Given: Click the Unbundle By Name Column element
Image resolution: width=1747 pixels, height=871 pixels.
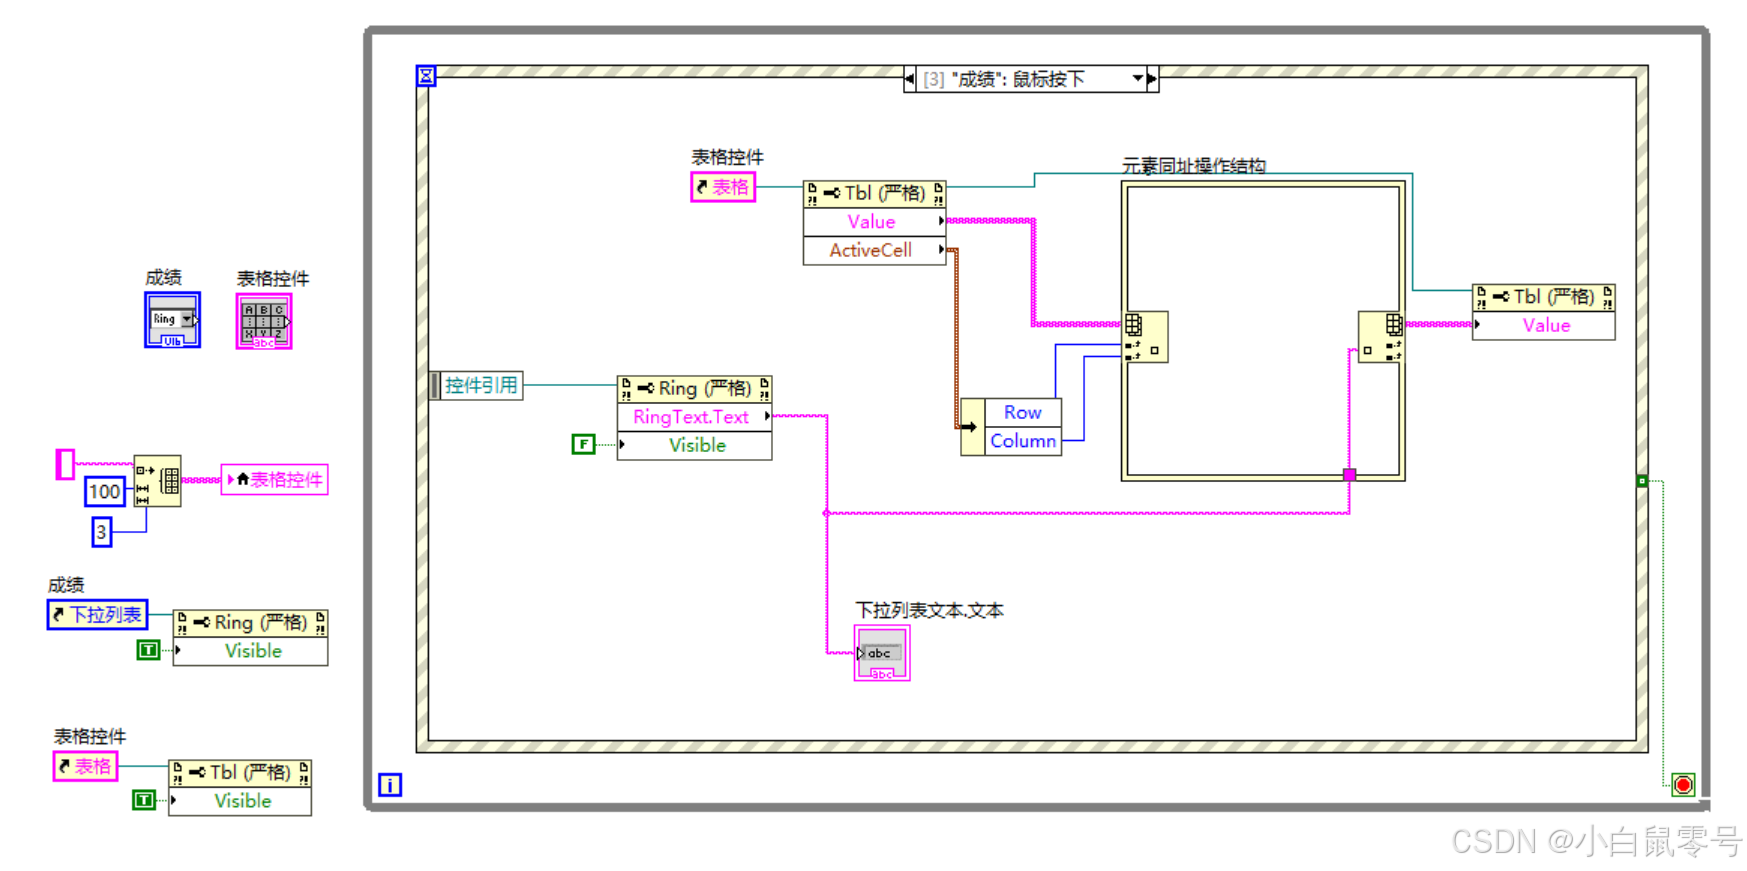Looking at the screenshot, I should 1023,441.
